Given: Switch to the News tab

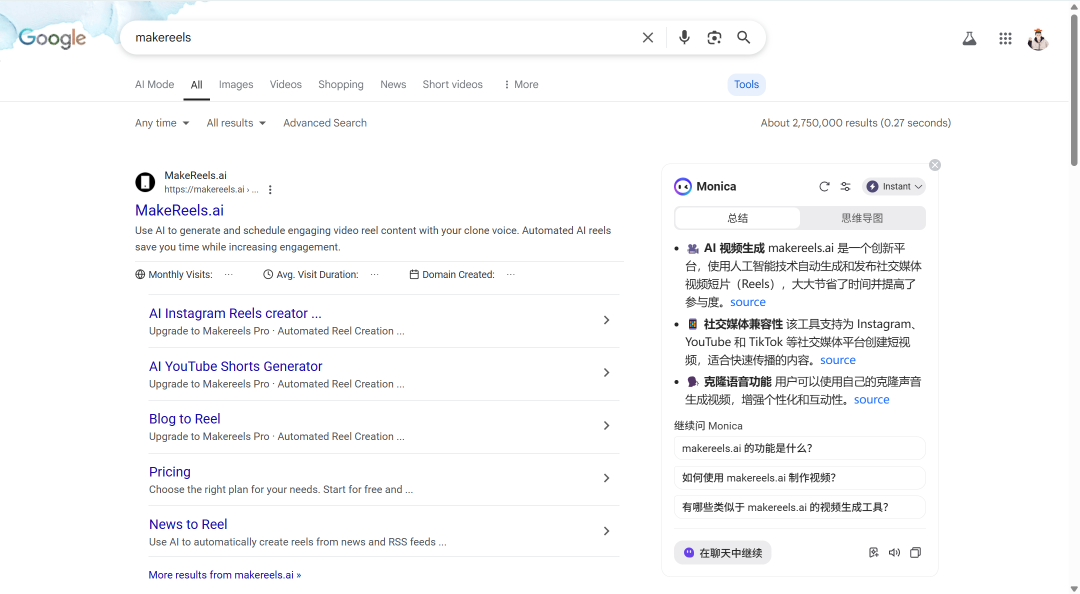Looking at the screenshot, I should coord(393,84).
